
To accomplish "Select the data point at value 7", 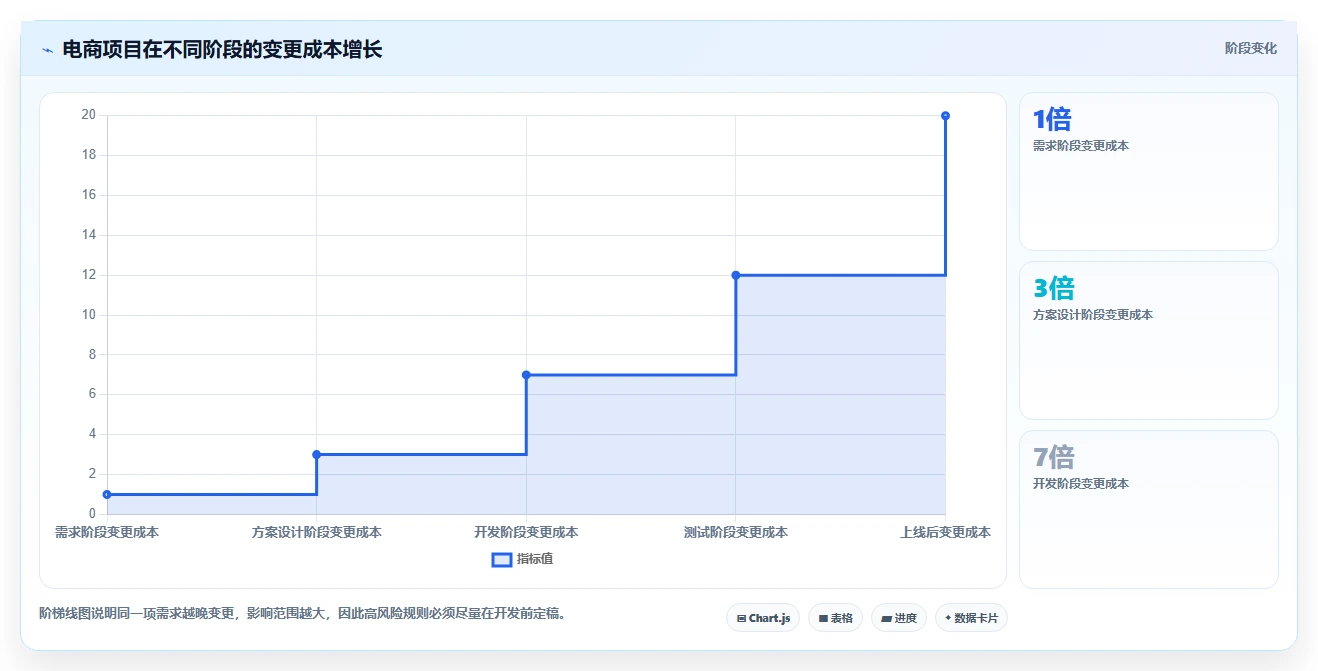I will [526, 375].
